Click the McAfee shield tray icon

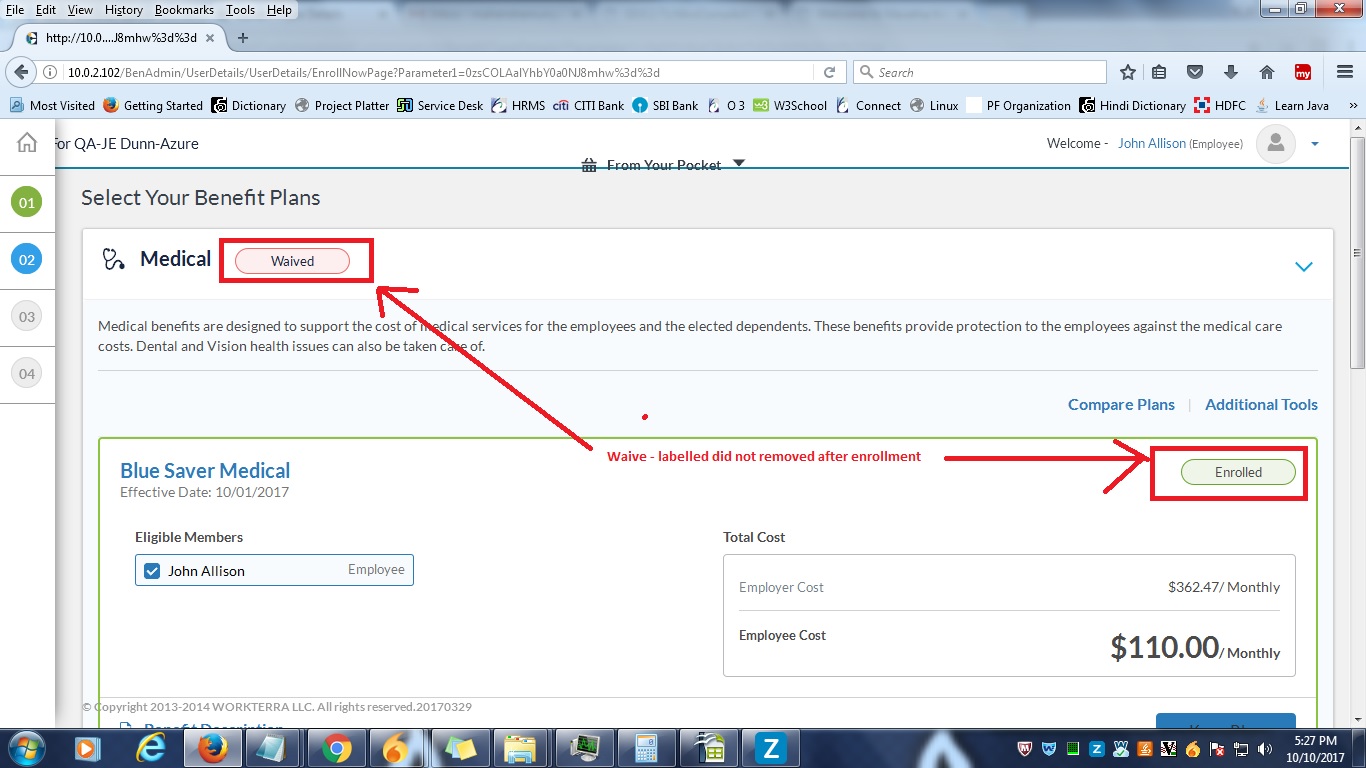(1024, 749)
